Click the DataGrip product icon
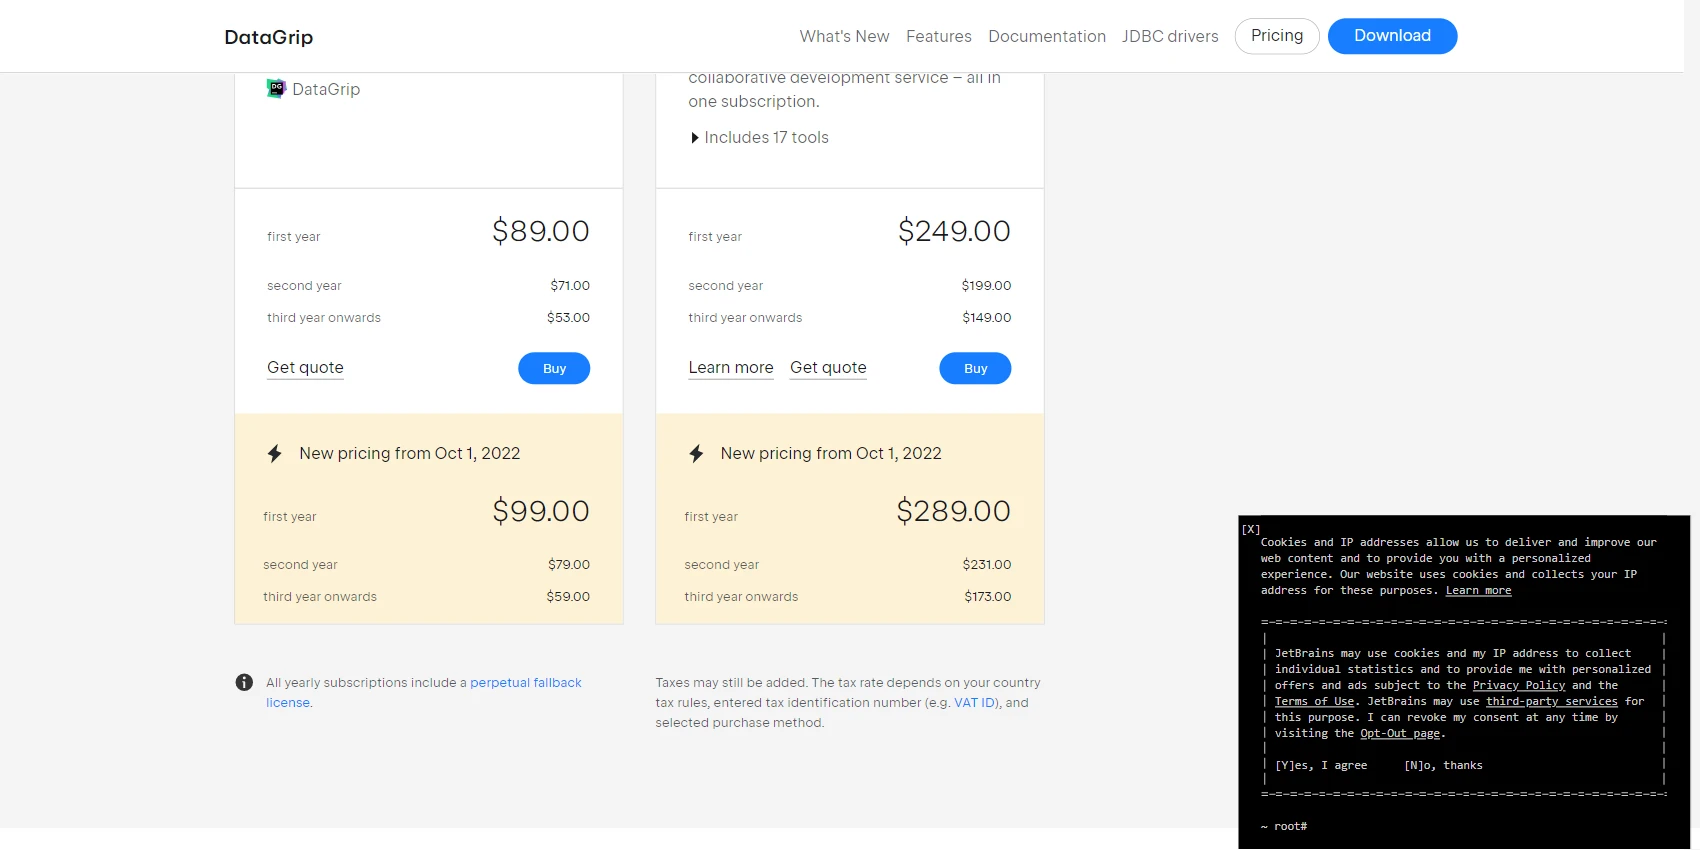The image size is (1700, 850). click(276, 89)
